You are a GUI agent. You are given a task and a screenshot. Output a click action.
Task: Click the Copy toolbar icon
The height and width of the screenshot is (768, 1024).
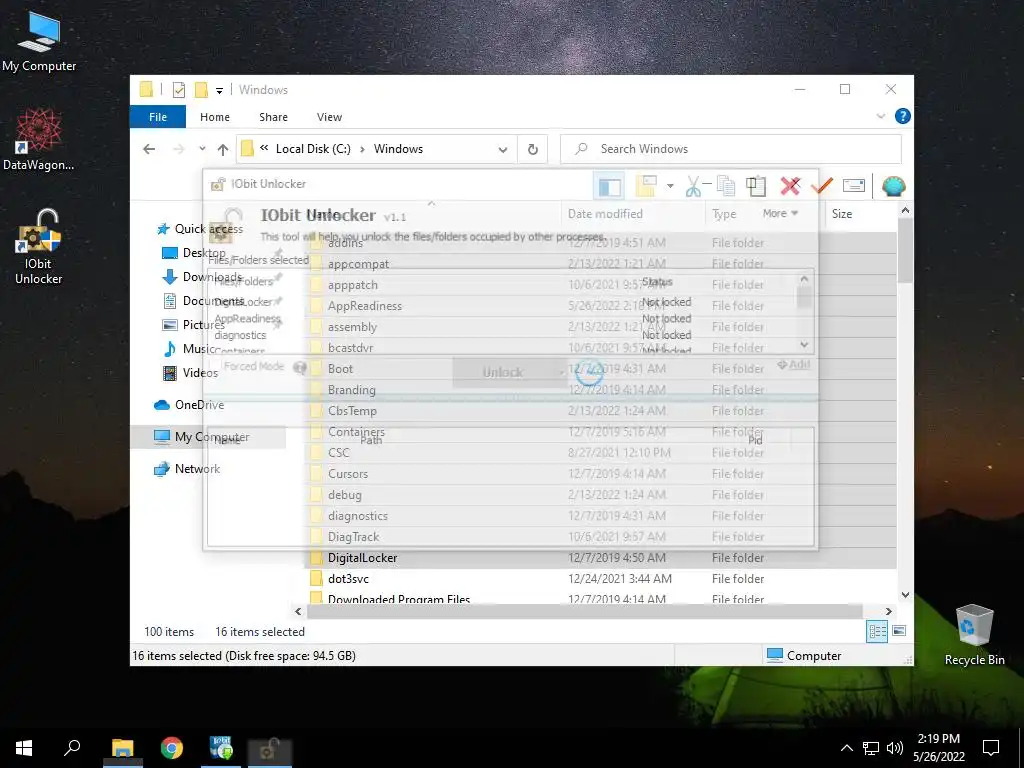pyautogui.click(x=726, y=186)
